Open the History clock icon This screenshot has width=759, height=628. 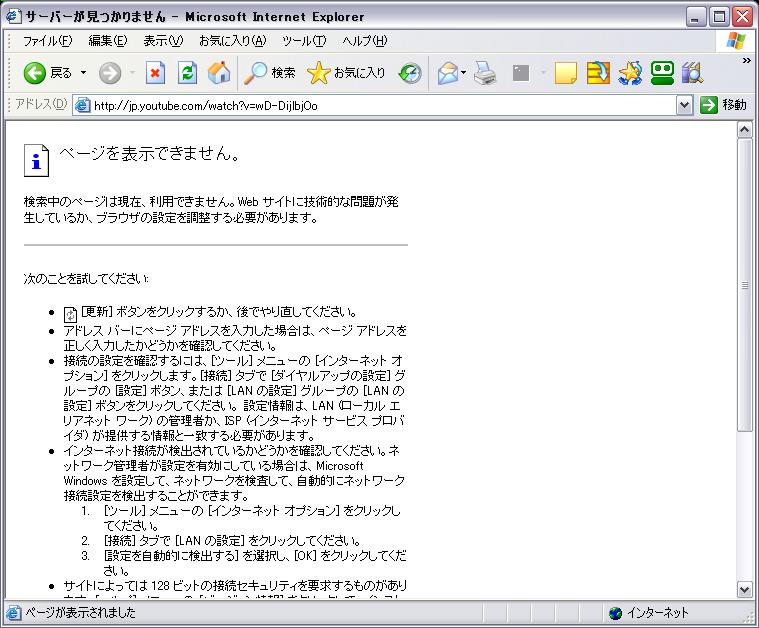pyautogui.click(x=410, y=73)
